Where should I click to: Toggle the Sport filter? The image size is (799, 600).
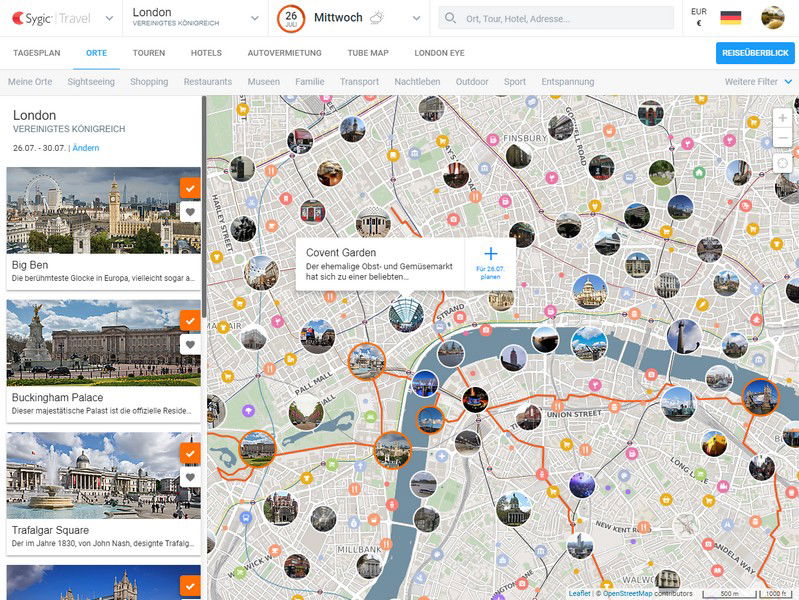coord(515,82)
